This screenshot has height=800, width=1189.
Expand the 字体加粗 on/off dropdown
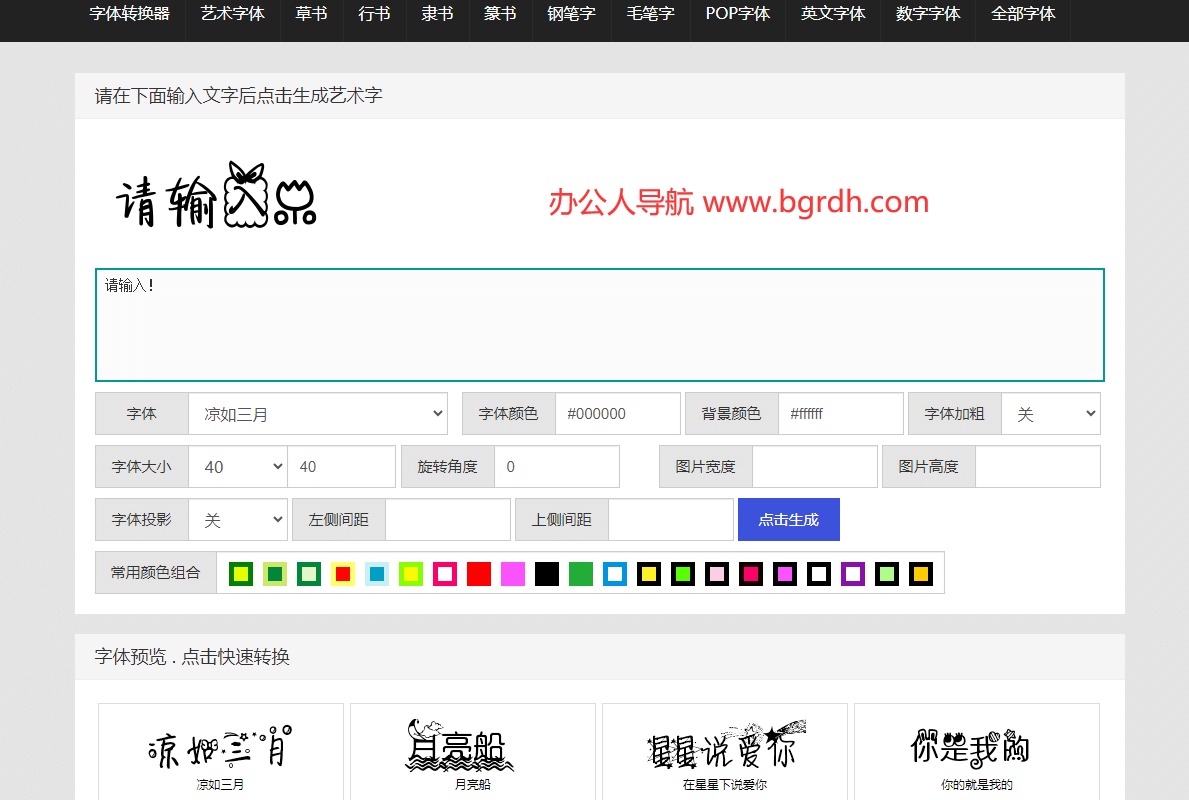point(1051,413)
